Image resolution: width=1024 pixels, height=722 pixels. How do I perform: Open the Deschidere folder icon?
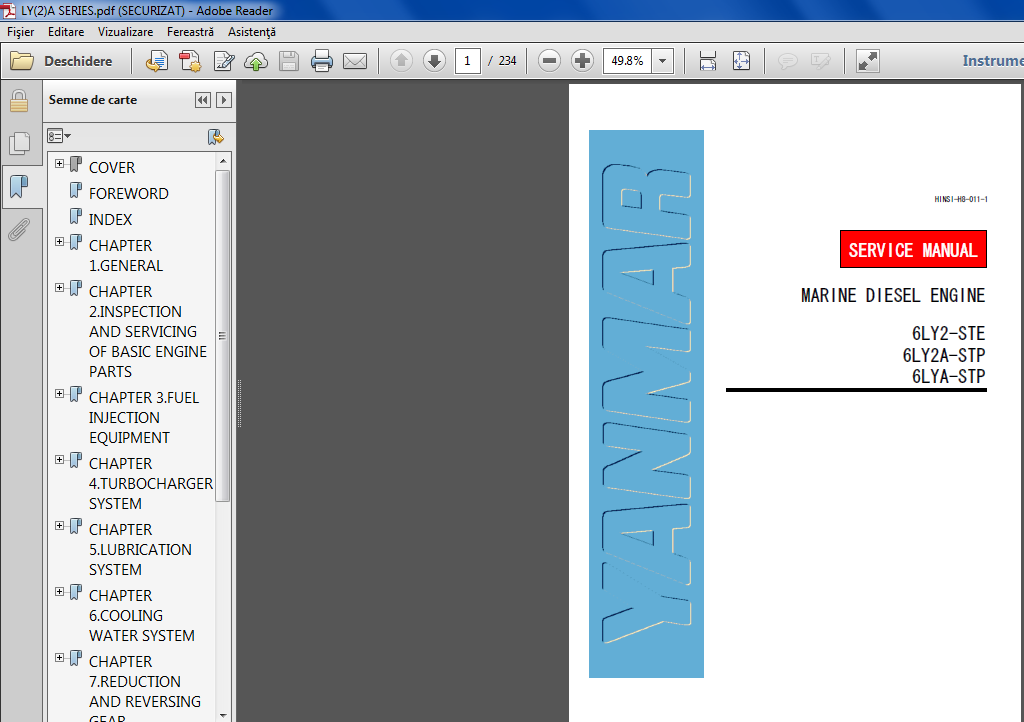tap(22, 61)
